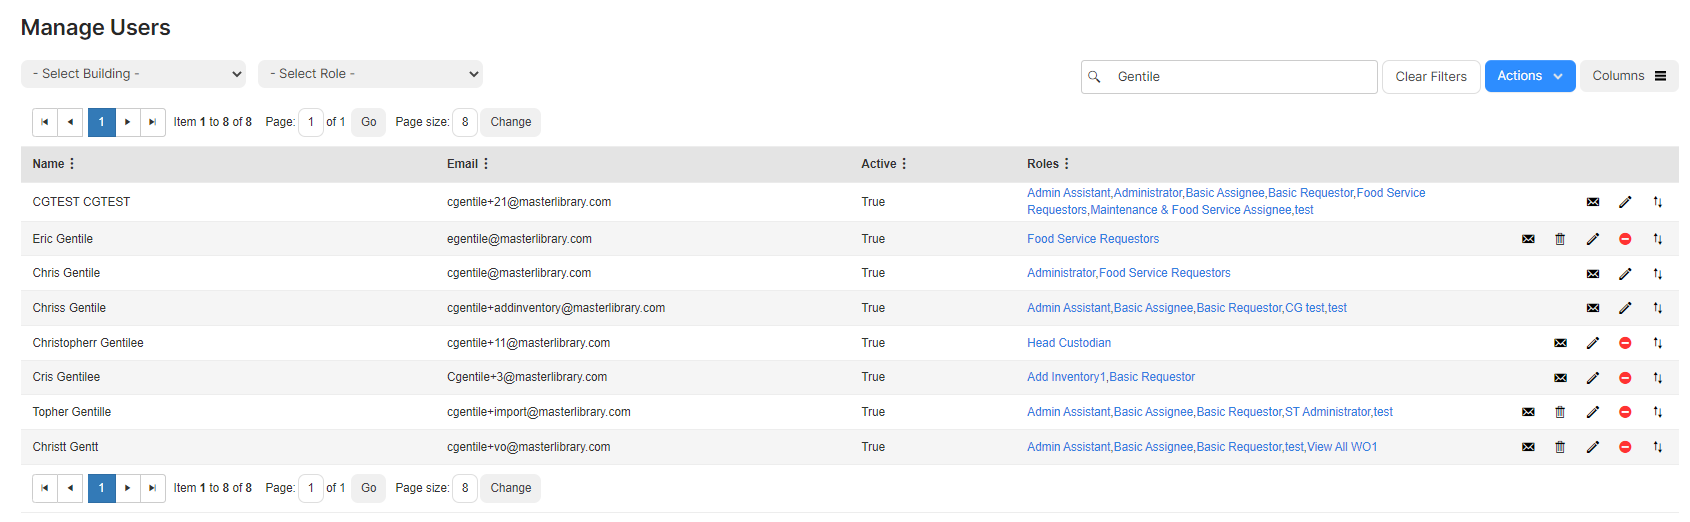Screen dimensions: 1690x522
Task: Expand the Actions dropdown button
Action: click(x=1530, y=76)
